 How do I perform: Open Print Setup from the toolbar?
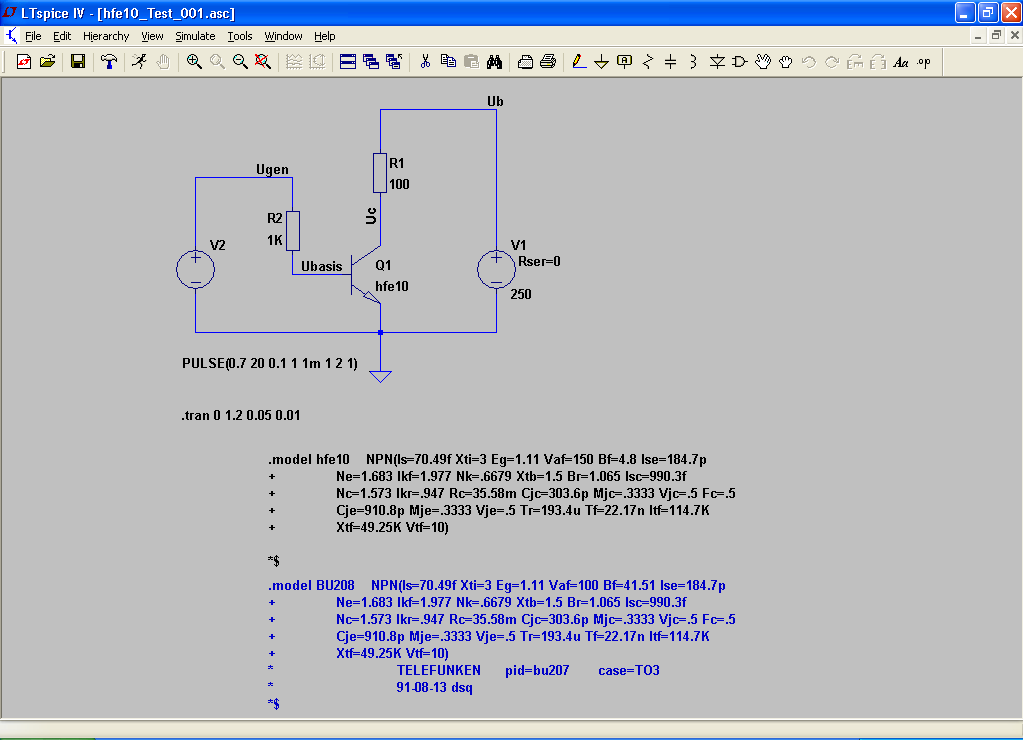tap(525, 62)
